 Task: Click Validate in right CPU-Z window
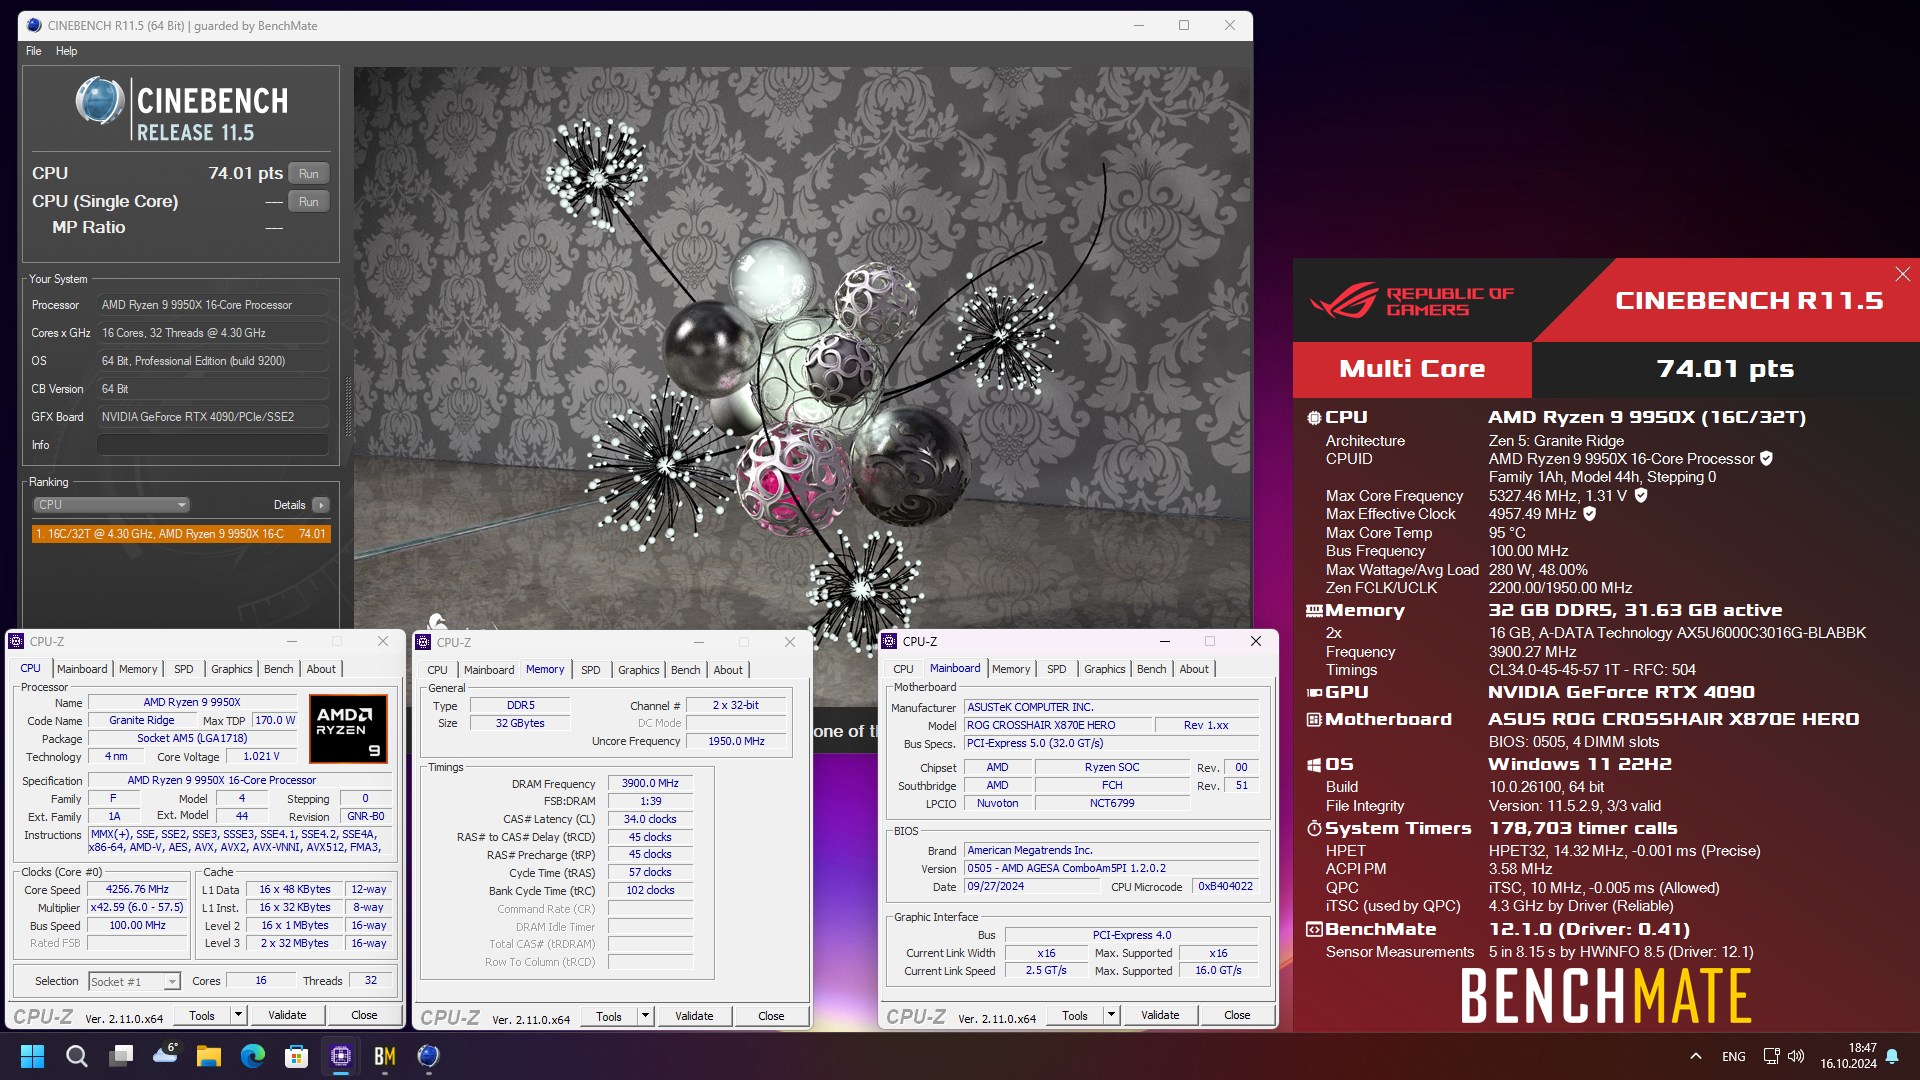click(1160, 1015)
